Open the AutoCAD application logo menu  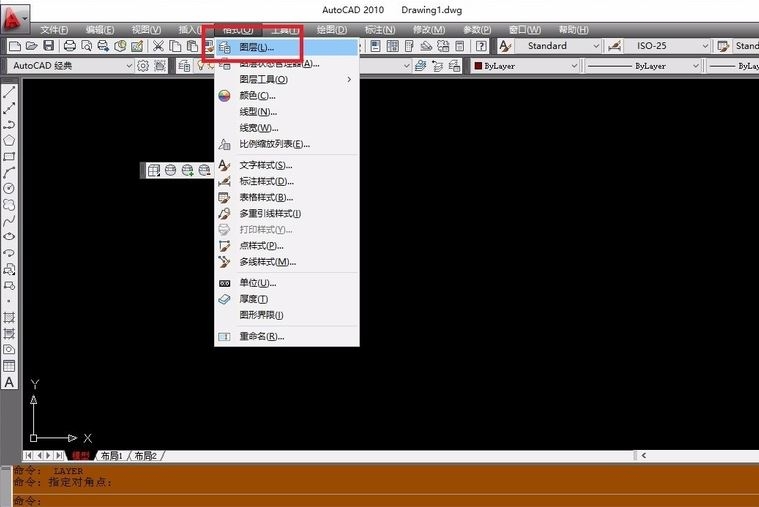[15, 18]
